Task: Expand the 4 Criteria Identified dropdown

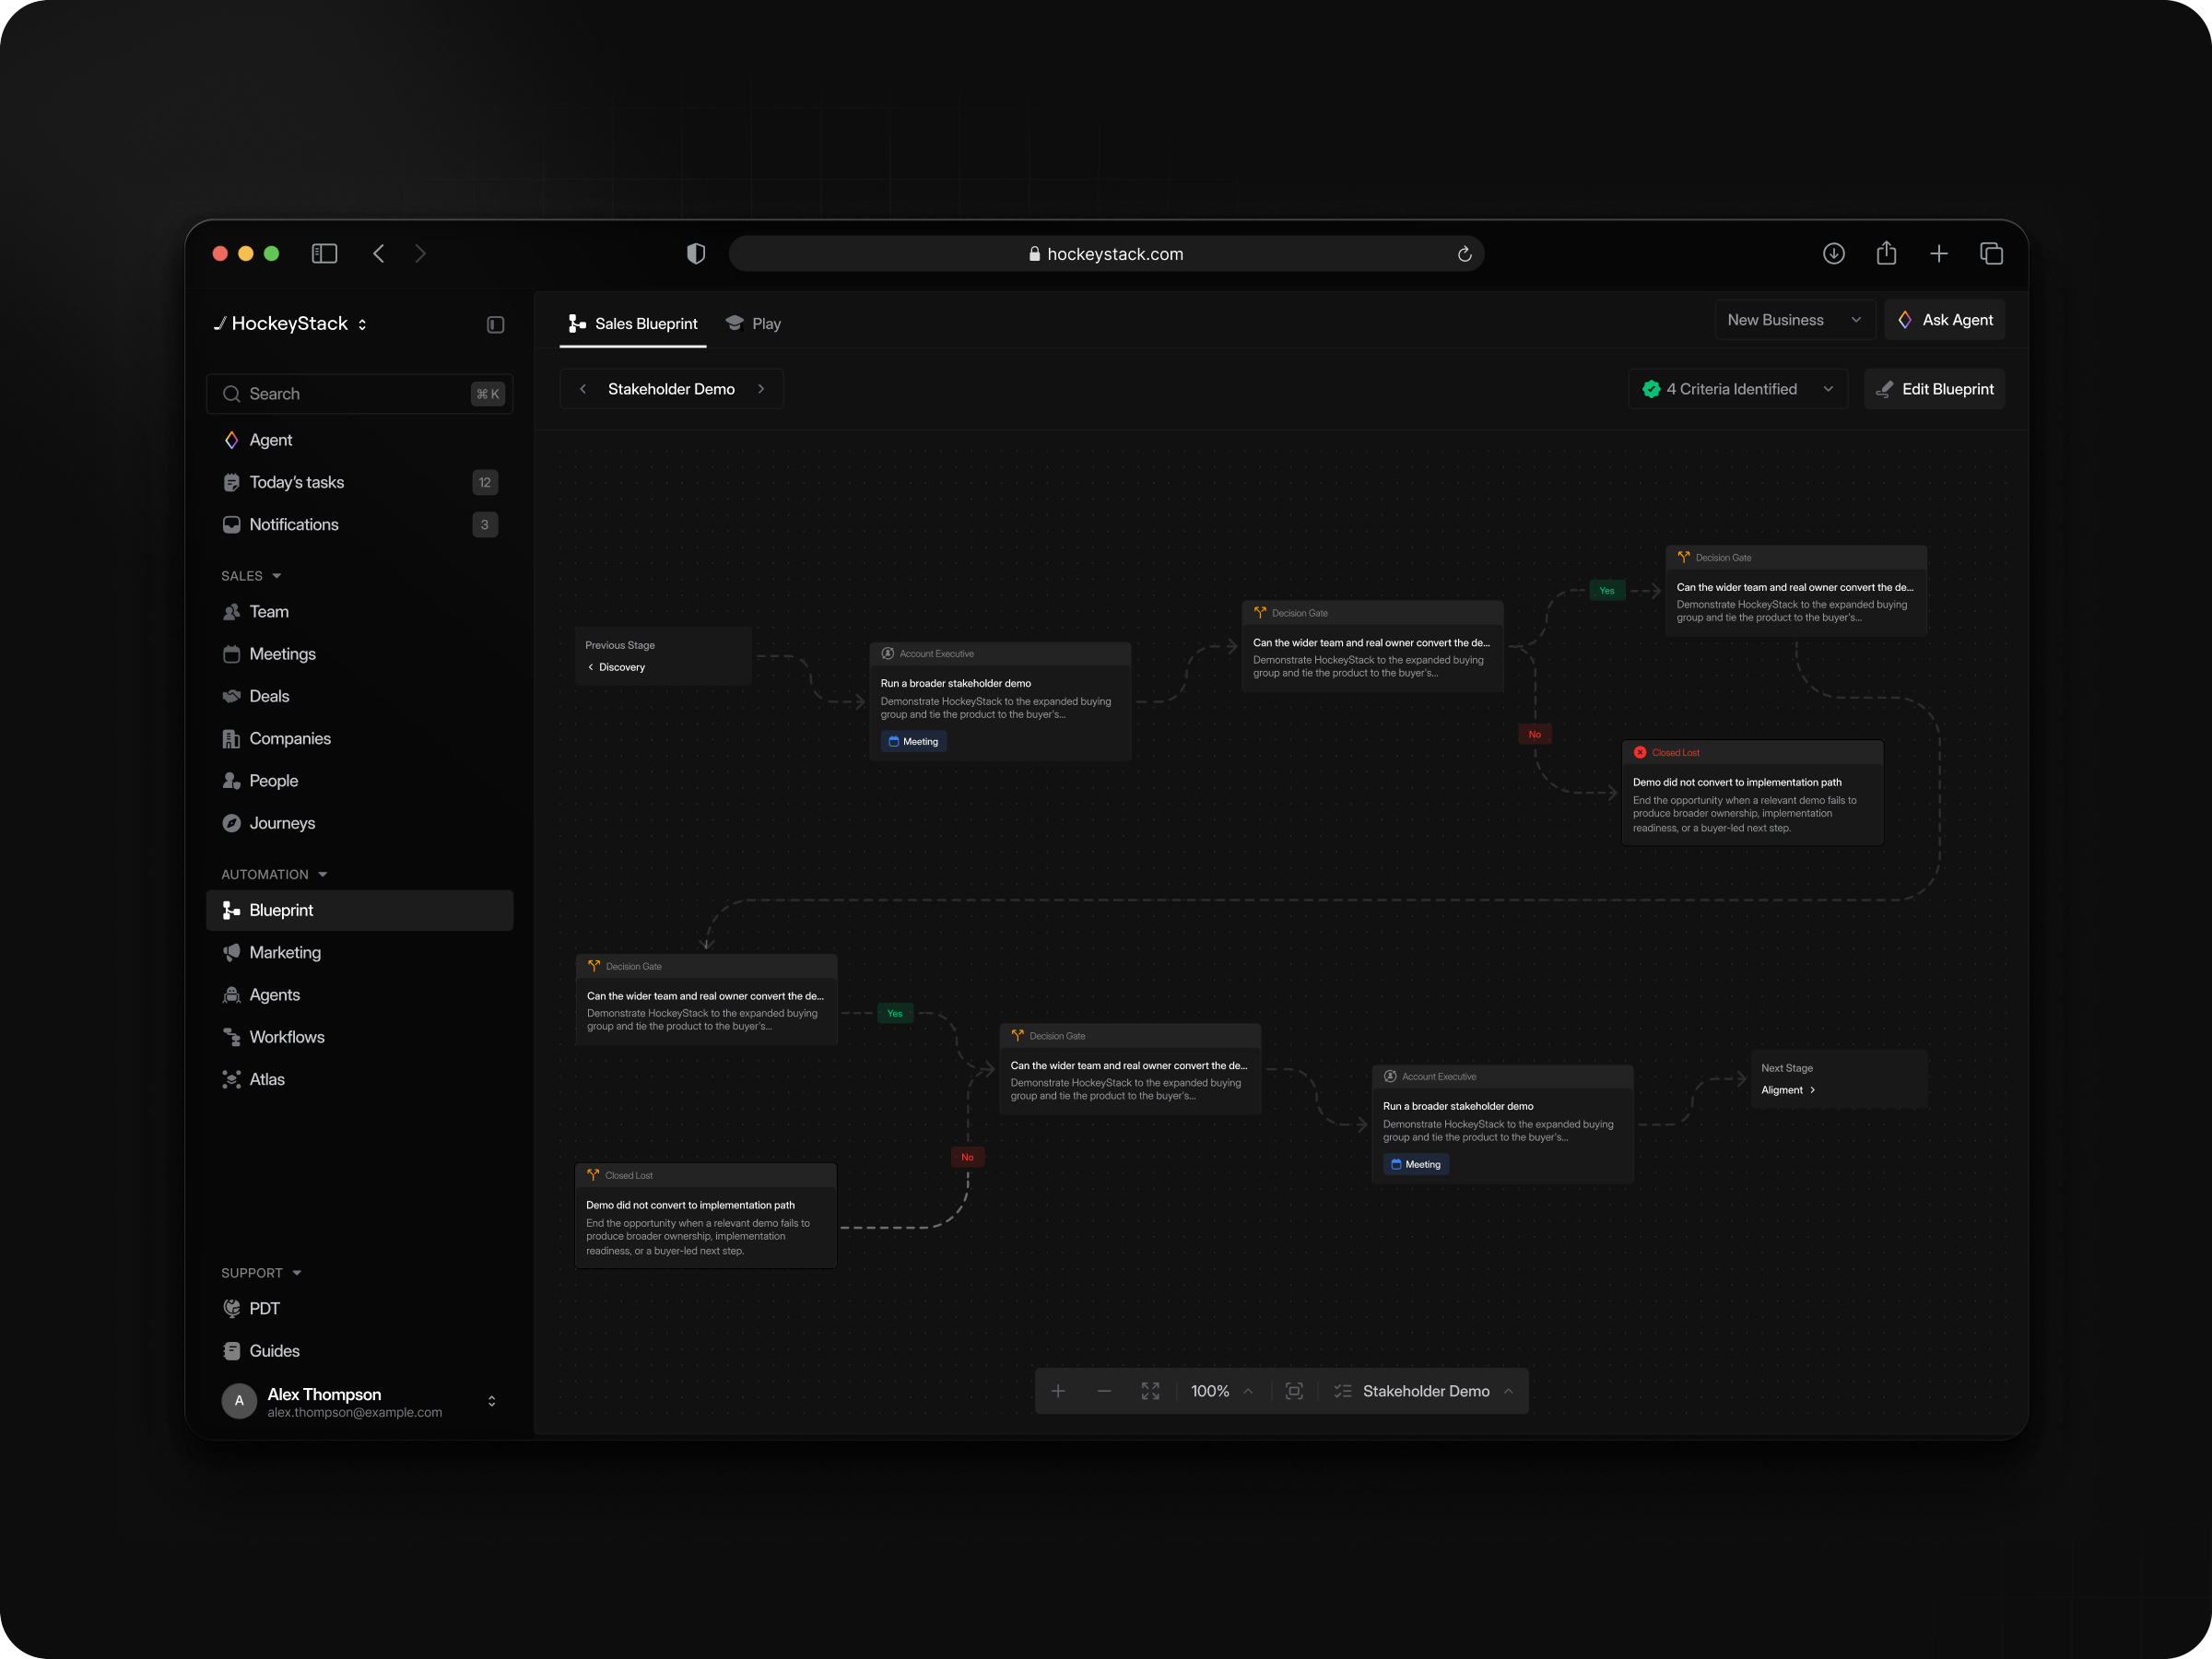Action: [1738, 389]
